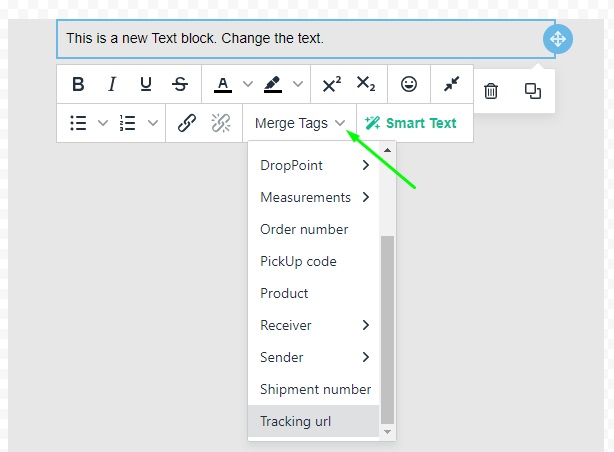
Task: Click the subscript icon
Action: tap(366, 85)
